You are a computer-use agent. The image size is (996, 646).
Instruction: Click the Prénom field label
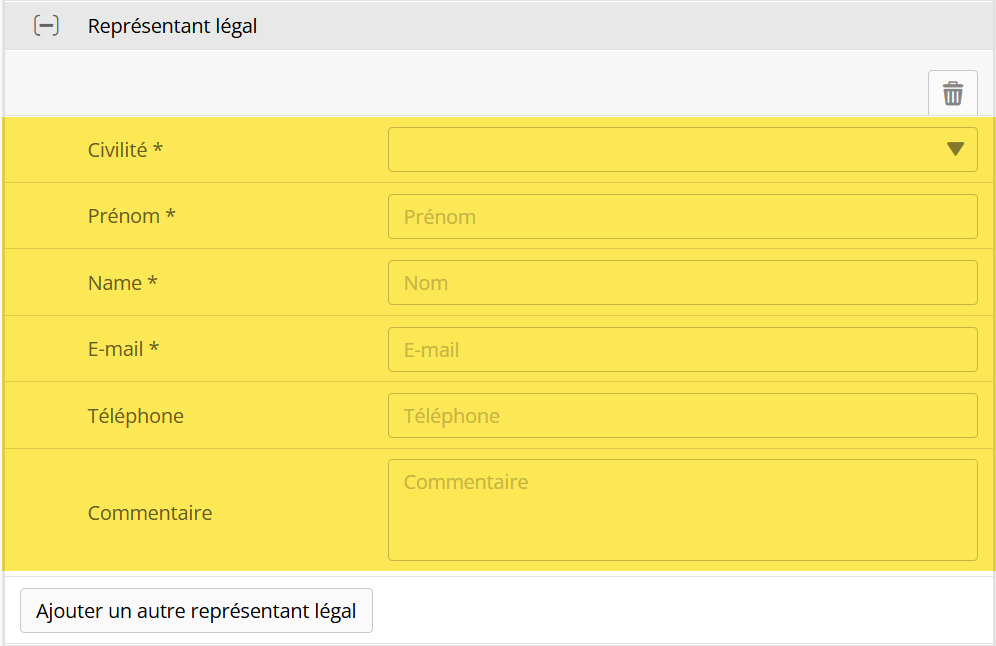click(x=124, y=216)
